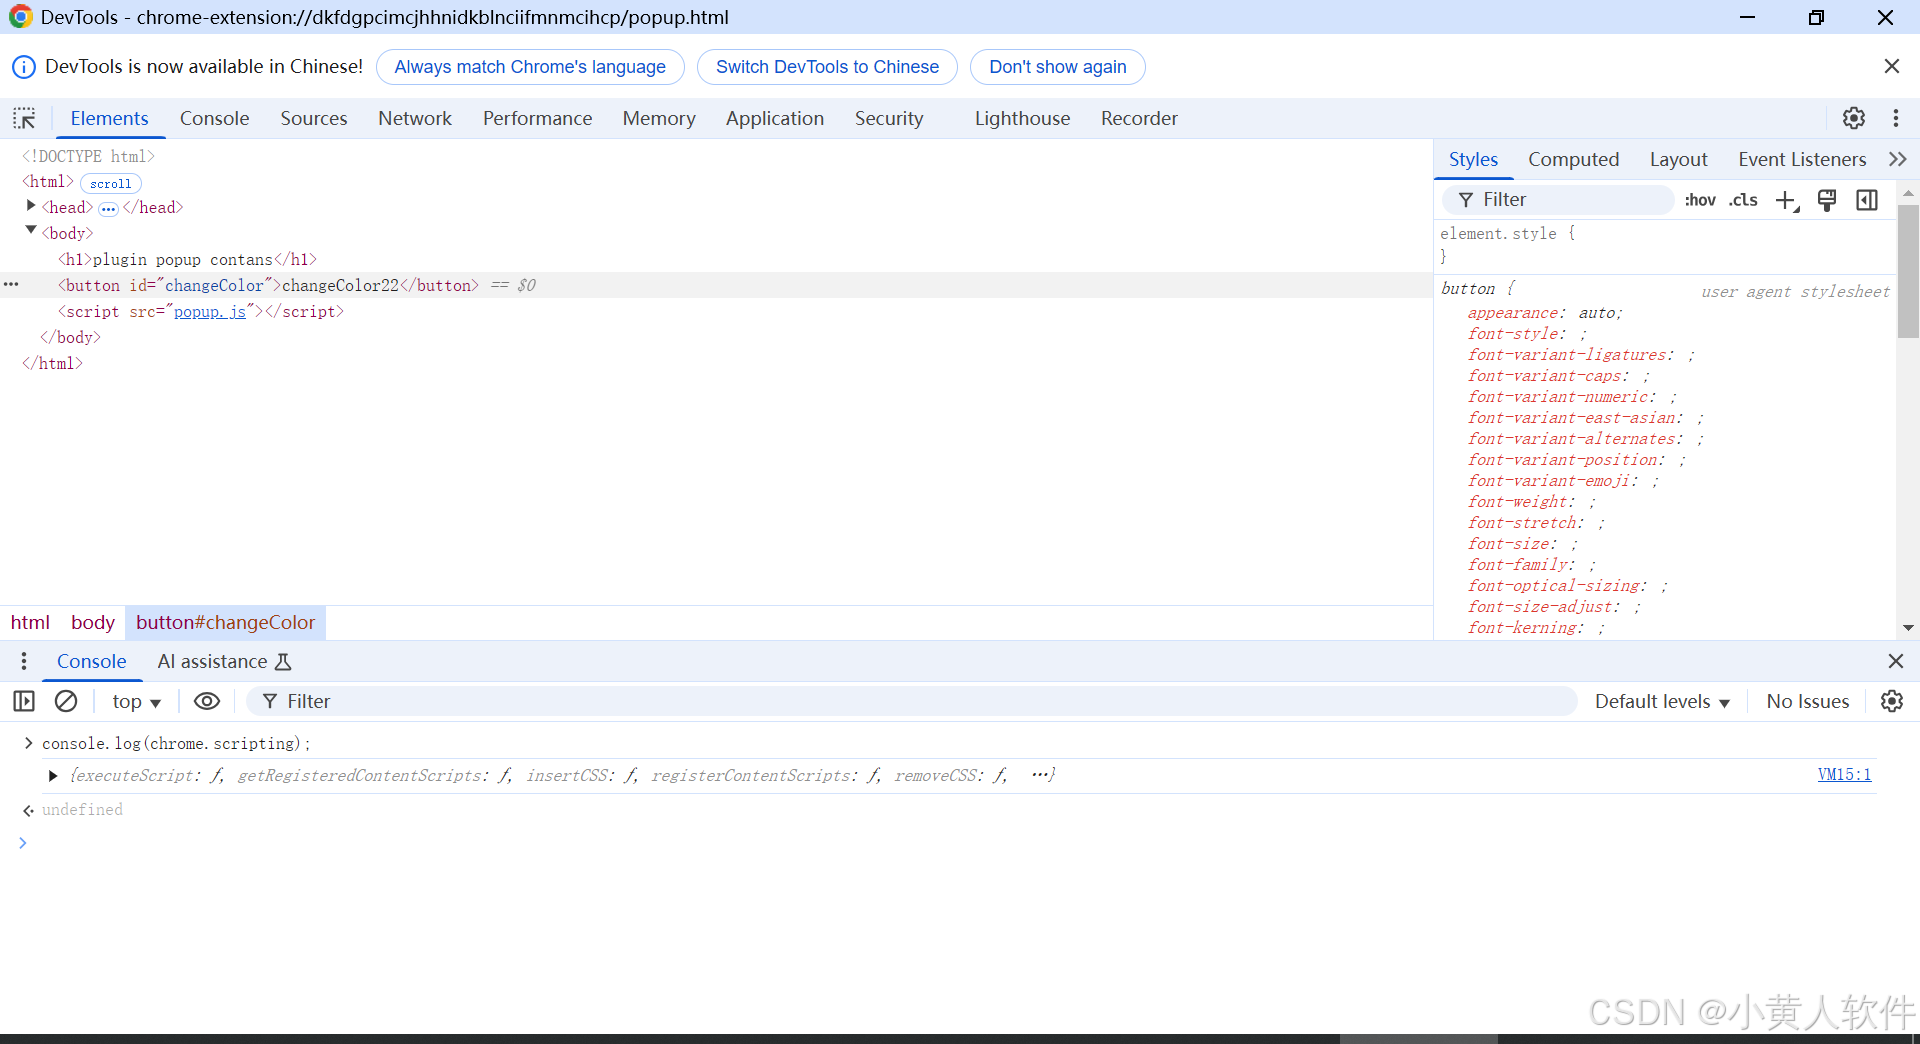Viewport: 1920px width, 1044px height.
Task: Add a new style rule with plus icon
Action: pyautogui.click(x=1787, y=200)
